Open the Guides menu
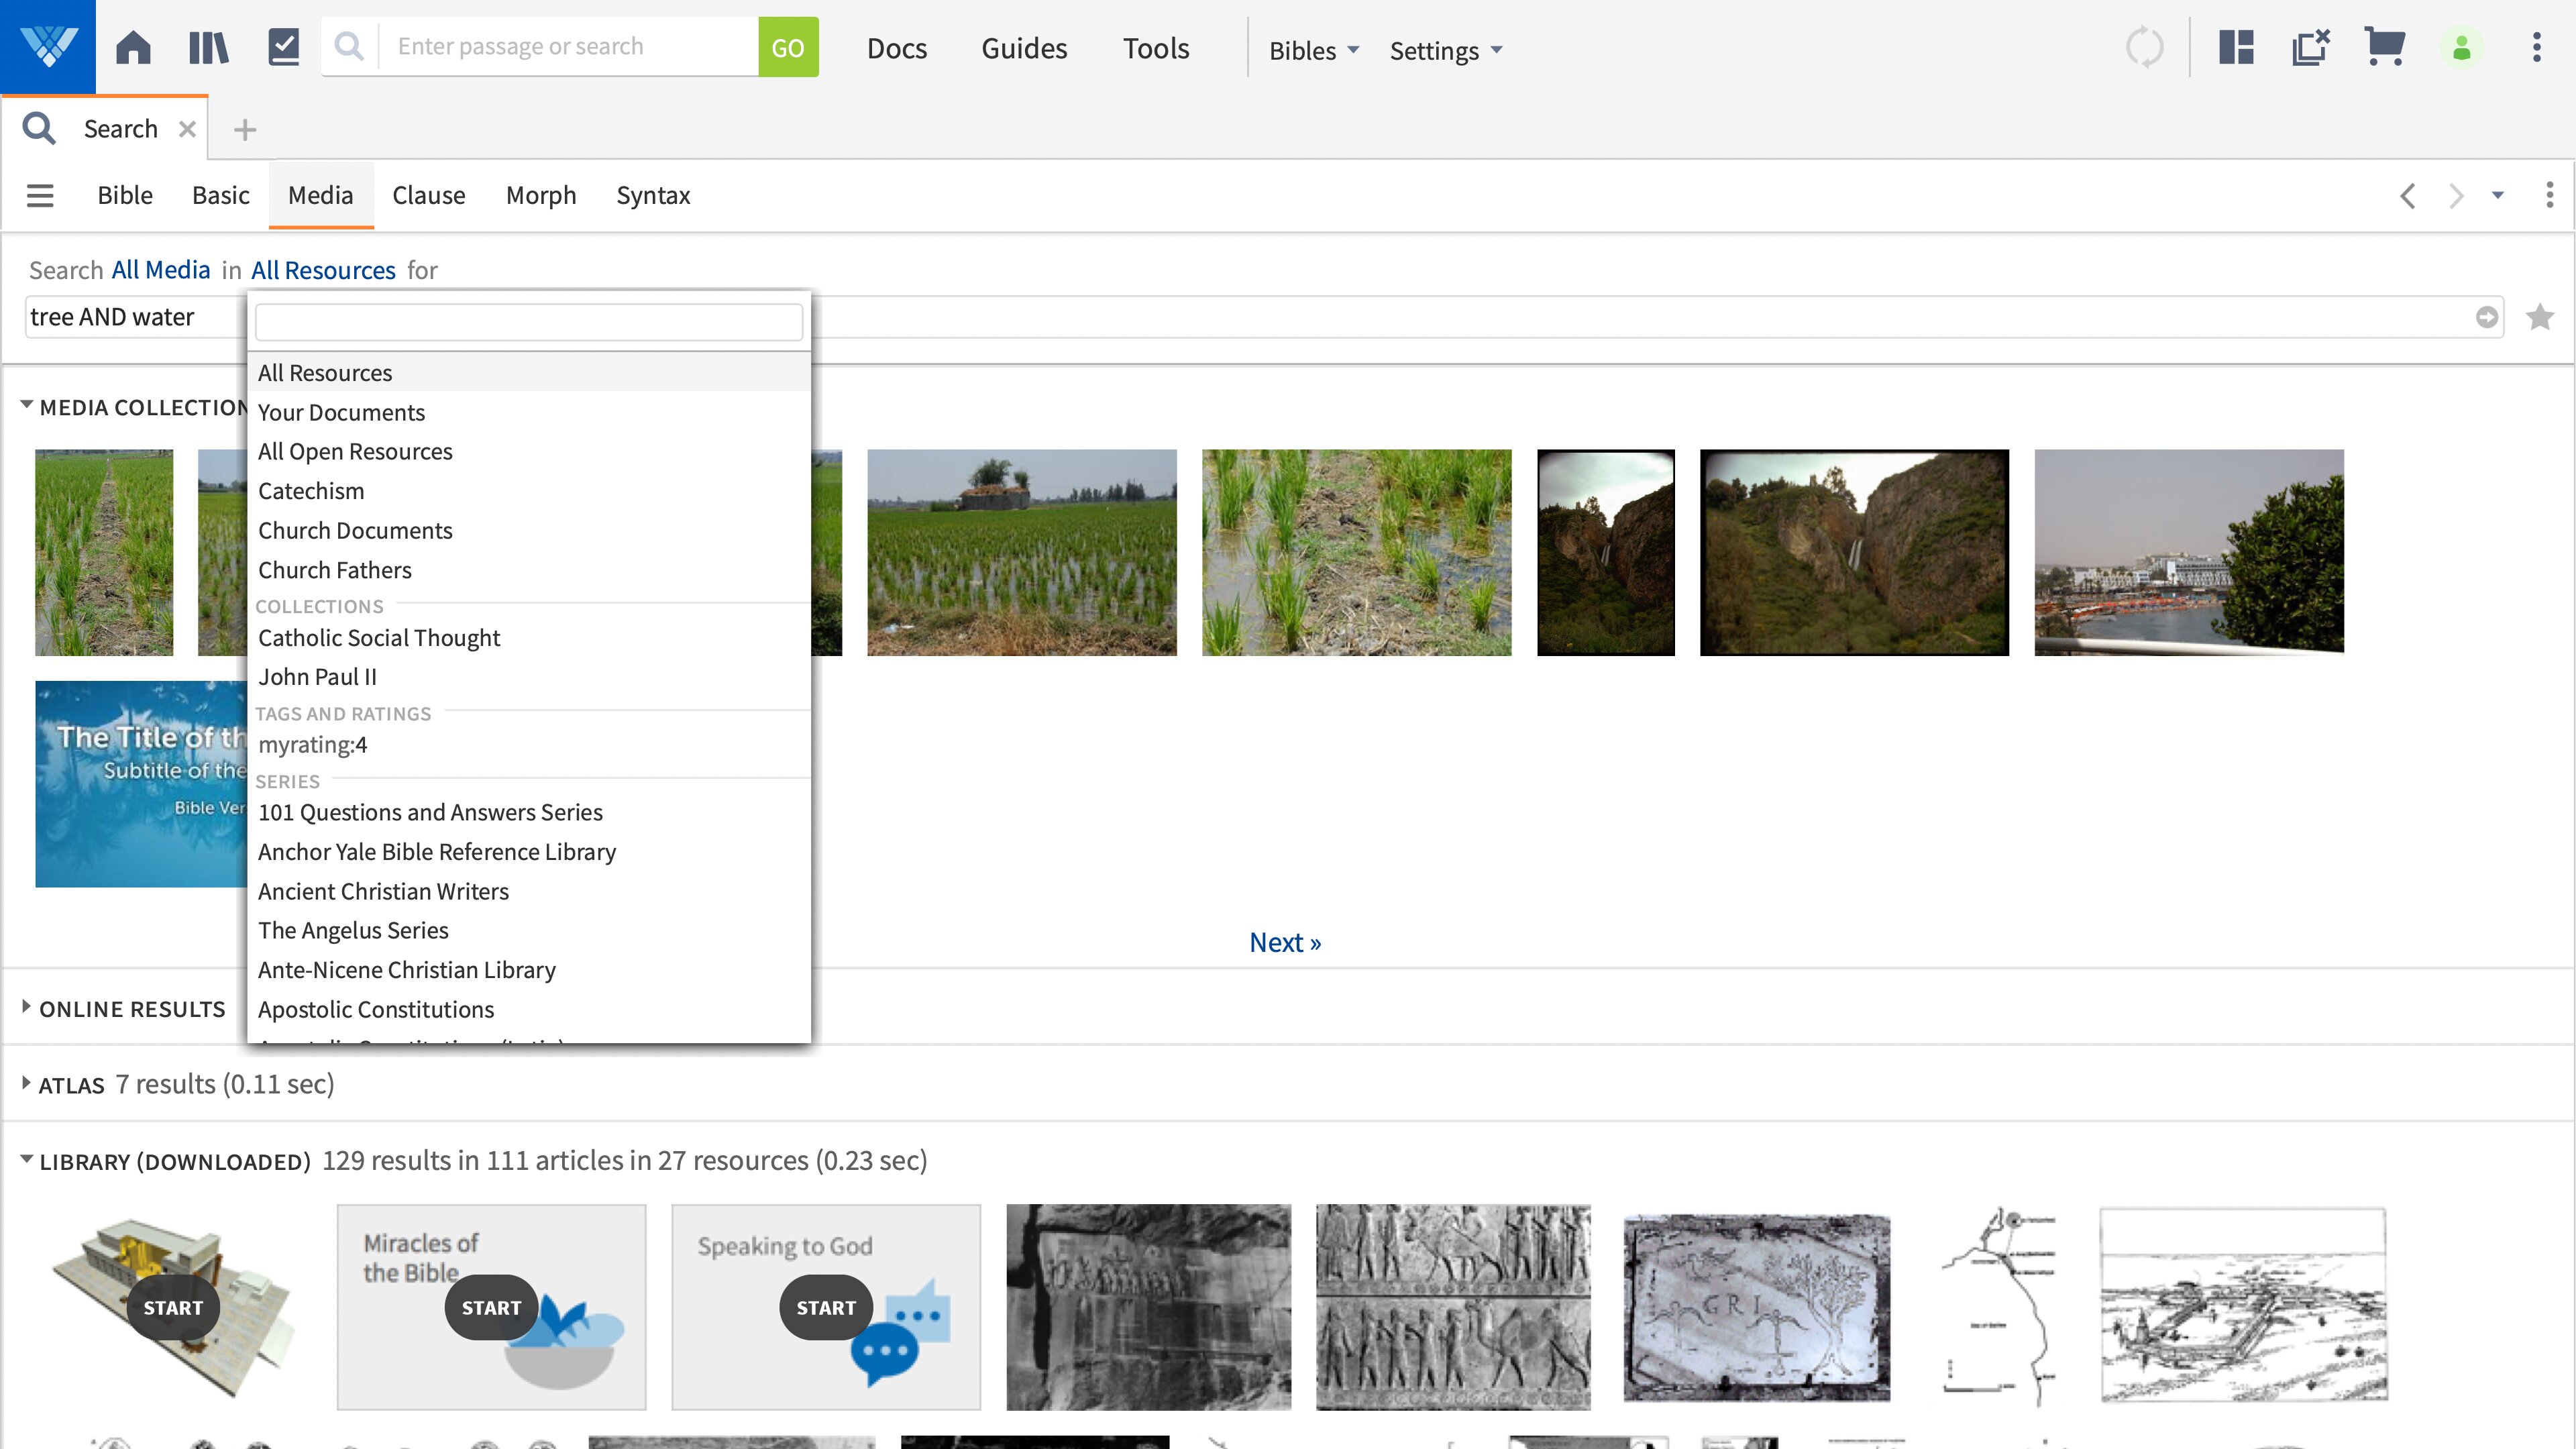Screen dimensions: 2576x1449 click(1023, 48)
